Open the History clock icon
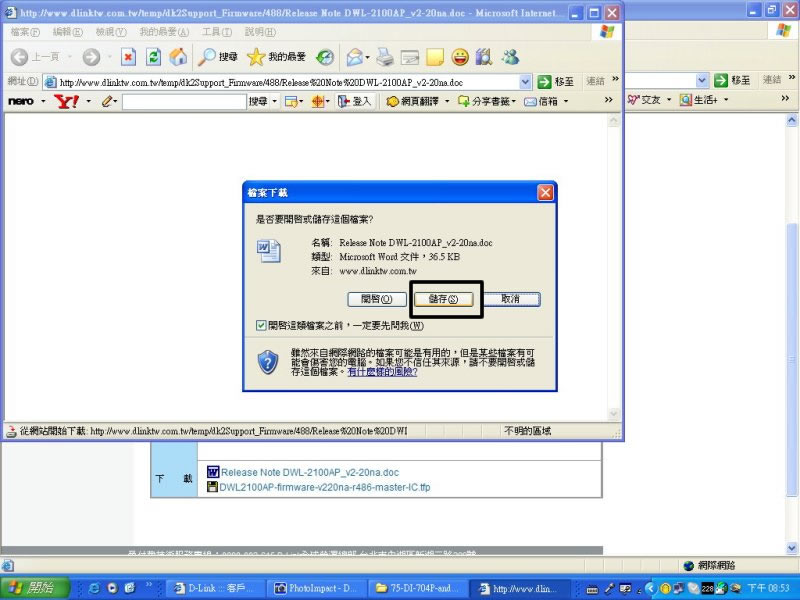Screen dimensions: 800x600 click(325, 57)
